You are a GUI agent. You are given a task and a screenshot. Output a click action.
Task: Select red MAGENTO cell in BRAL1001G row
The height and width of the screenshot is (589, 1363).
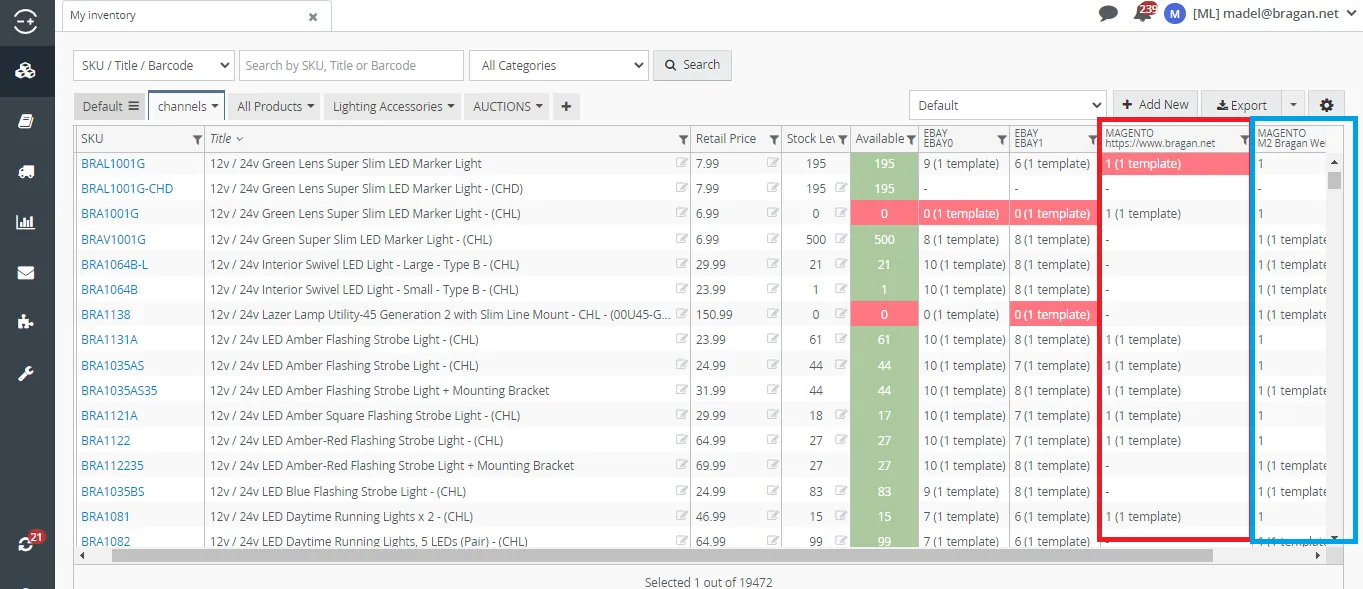(x=1175, y=163)
